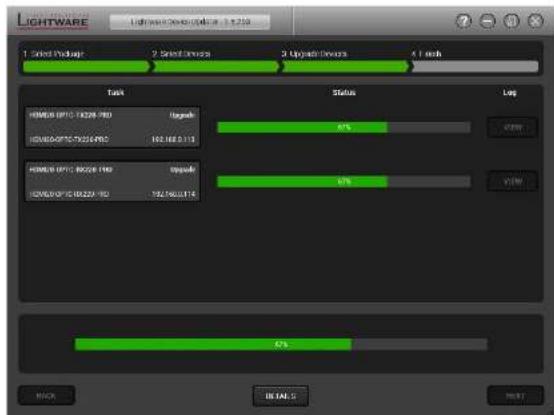Click the 67% progress bar of RX220-PRO device
The image size is (554, 415).
(x=344, y=182)
